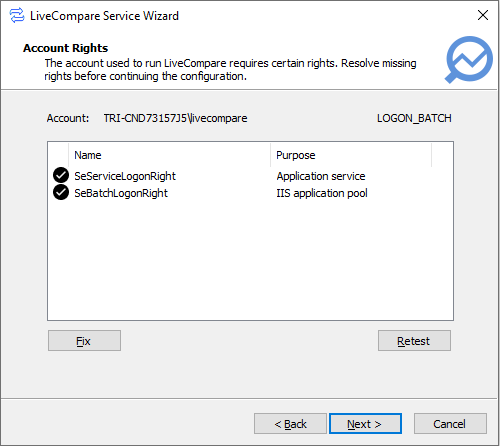Click the 'IIS application pool' purpose cell

(322, 193)
